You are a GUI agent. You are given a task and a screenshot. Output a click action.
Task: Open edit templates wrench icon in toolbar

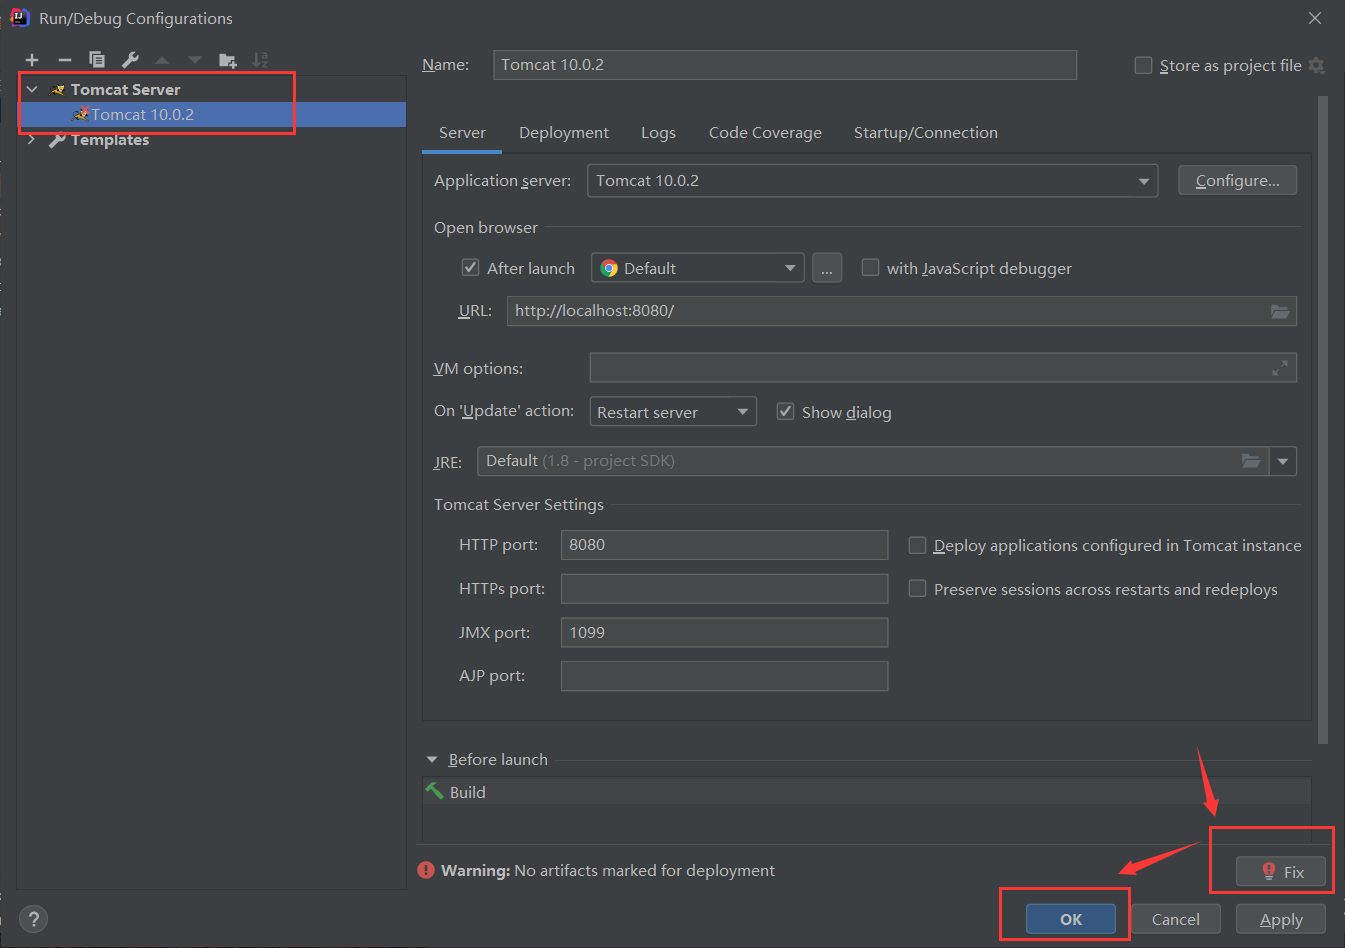[130, 60]
